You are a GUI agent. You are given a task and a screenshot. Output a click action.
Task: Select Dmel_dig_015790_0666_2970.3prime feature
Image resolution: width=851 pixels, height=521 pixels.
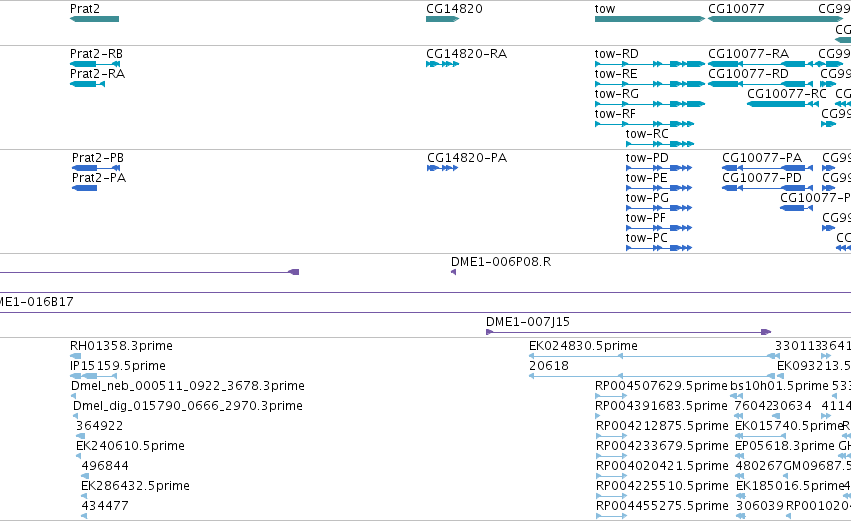[x=75, y=417]
